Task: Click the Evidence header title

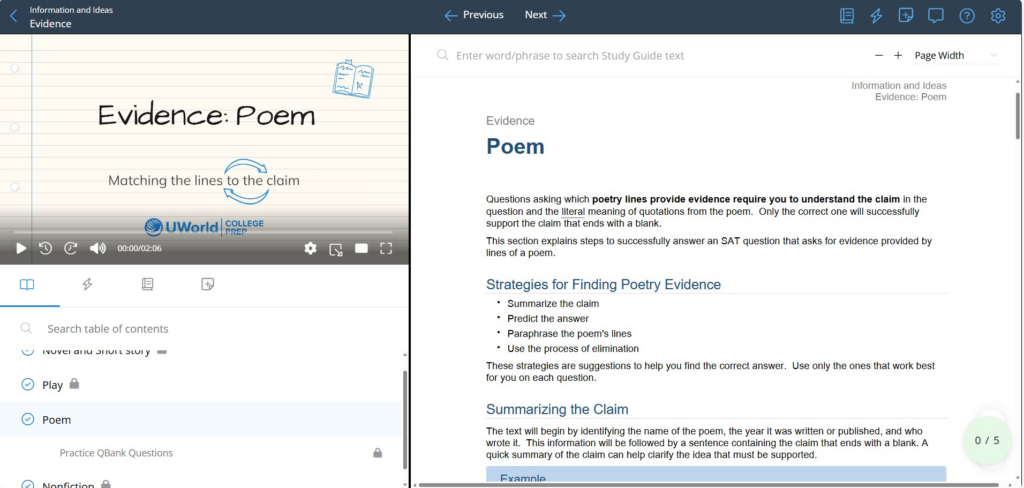Action: pos(50,24)
